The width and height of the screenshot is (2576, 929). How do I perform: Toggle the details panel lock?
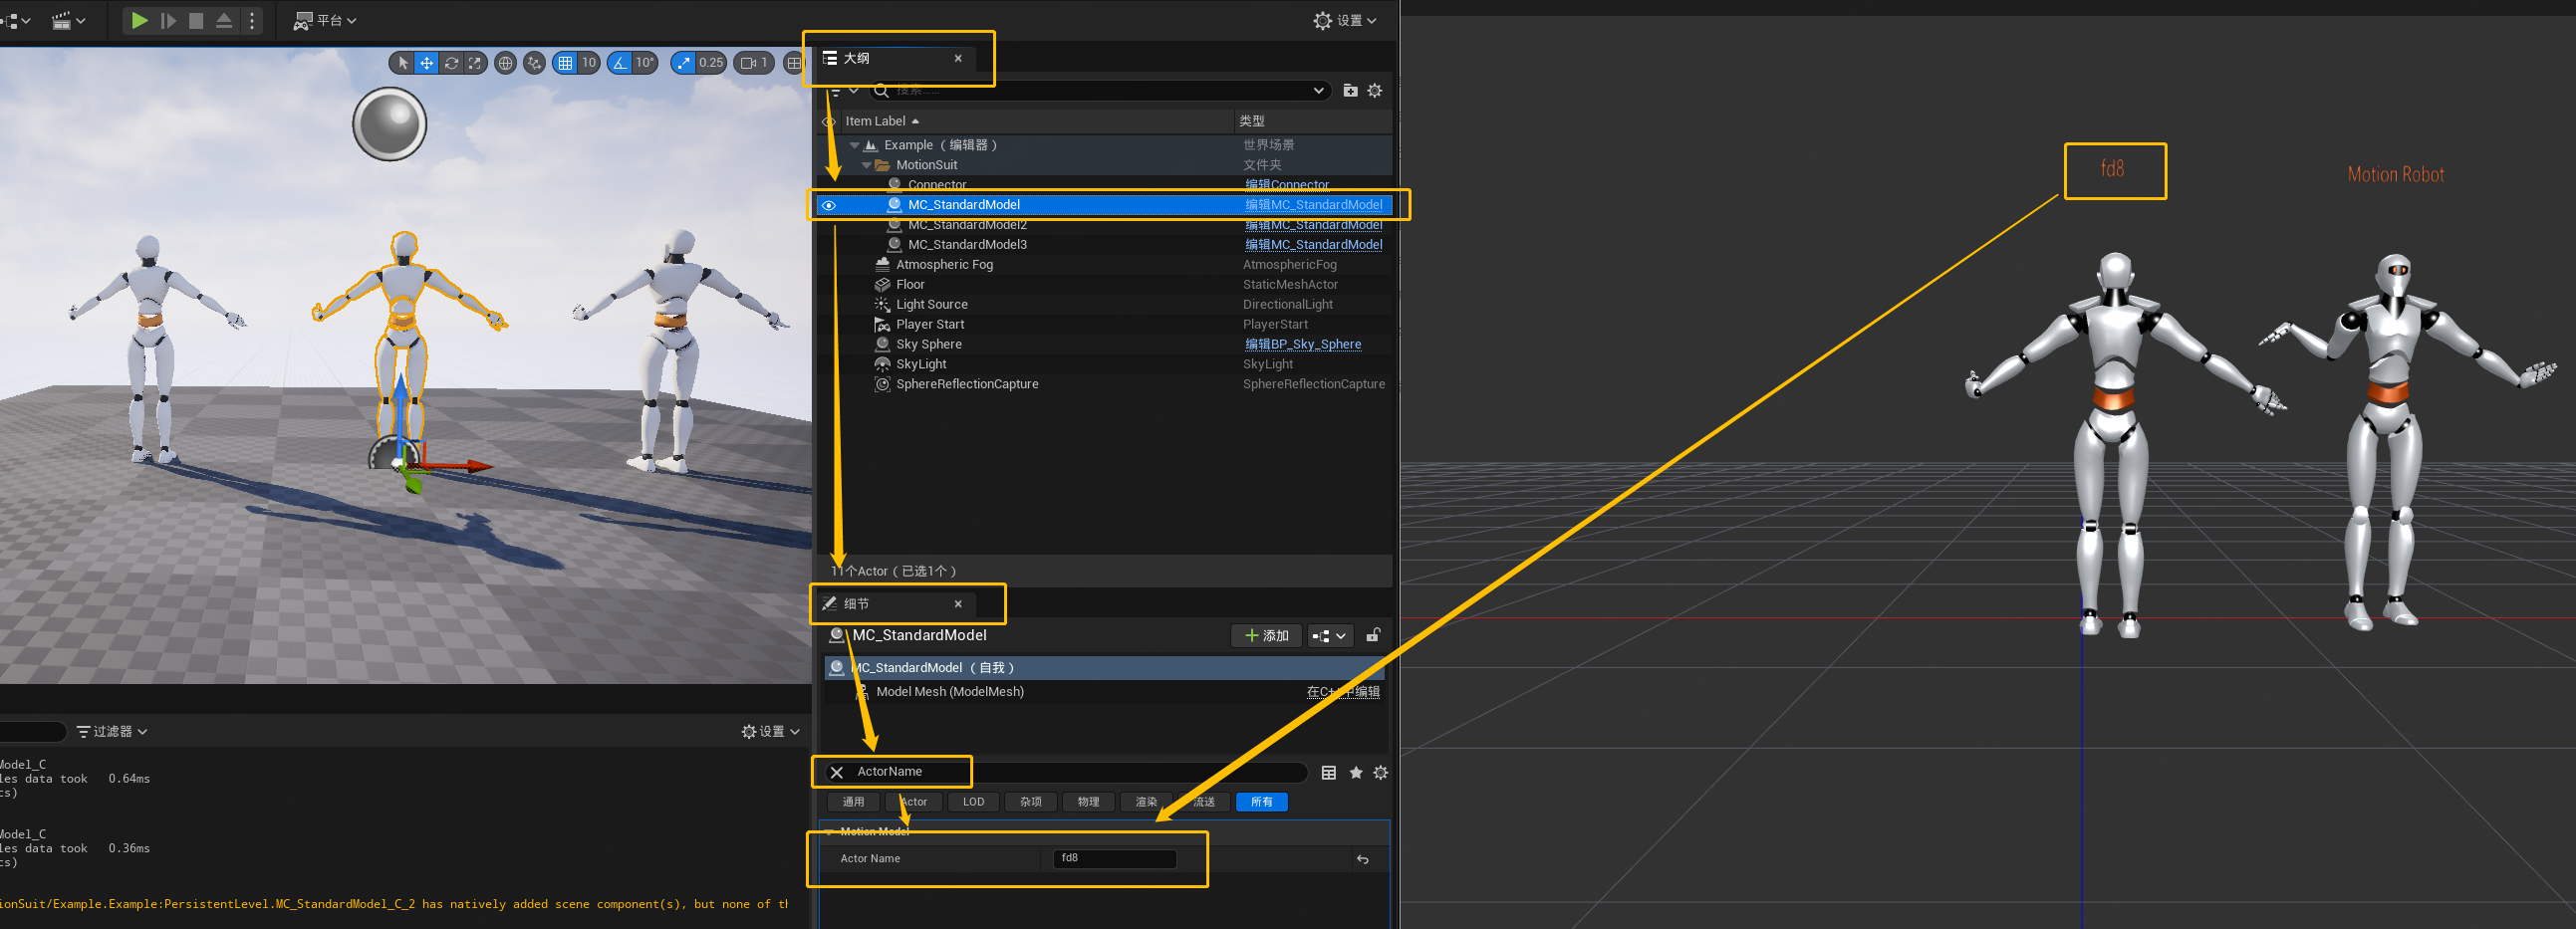coord(1373,636)
